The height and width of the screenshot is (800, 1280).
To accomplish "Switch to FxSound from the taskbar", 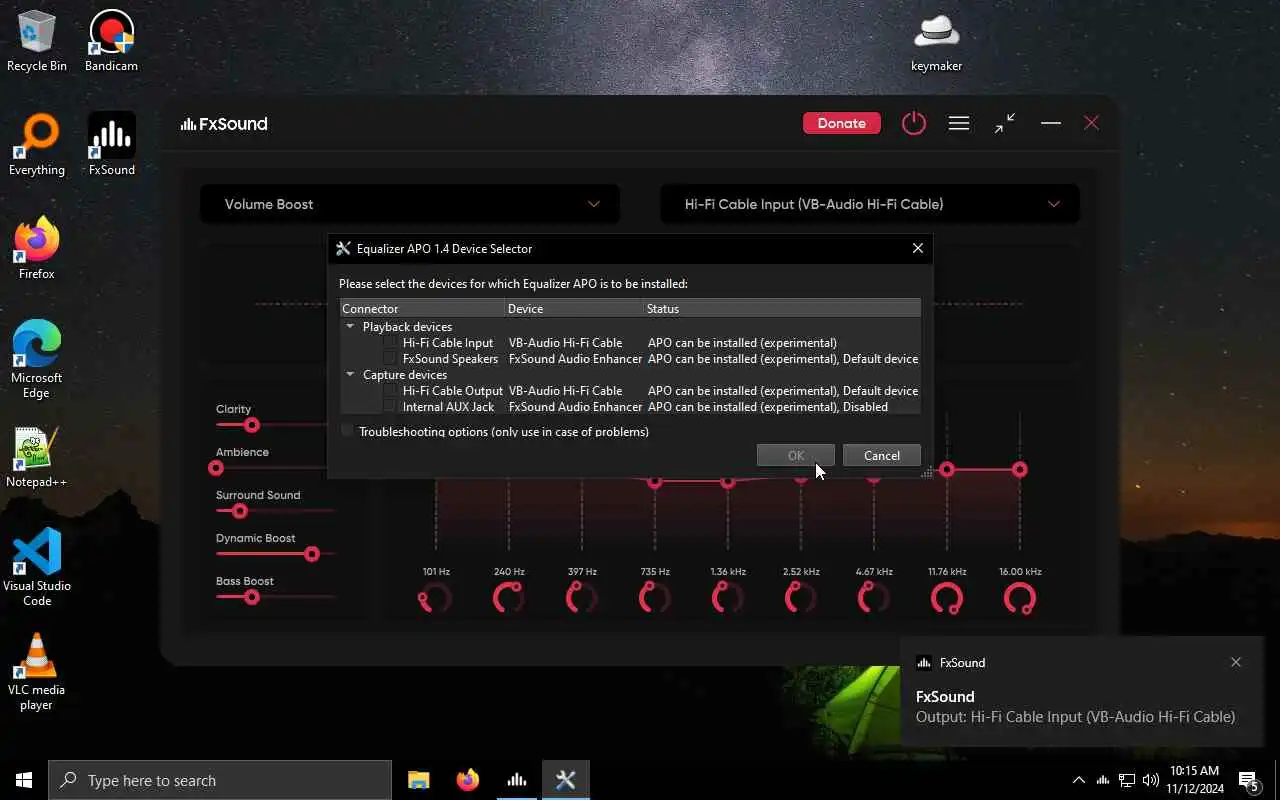I will click(516, 780).
